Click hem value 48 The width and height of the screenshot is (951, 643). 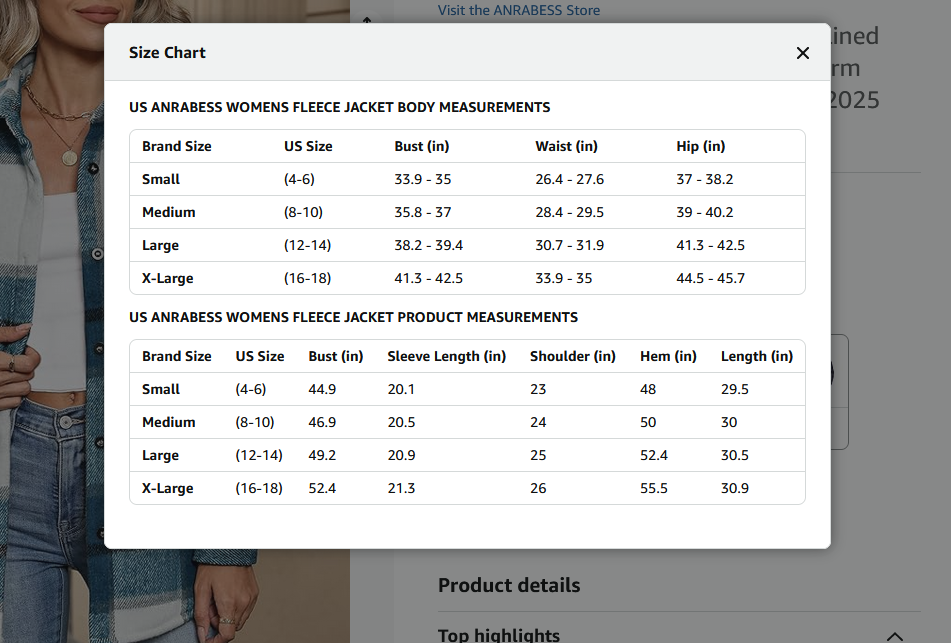pyautogui.click(x=648, y=389)
